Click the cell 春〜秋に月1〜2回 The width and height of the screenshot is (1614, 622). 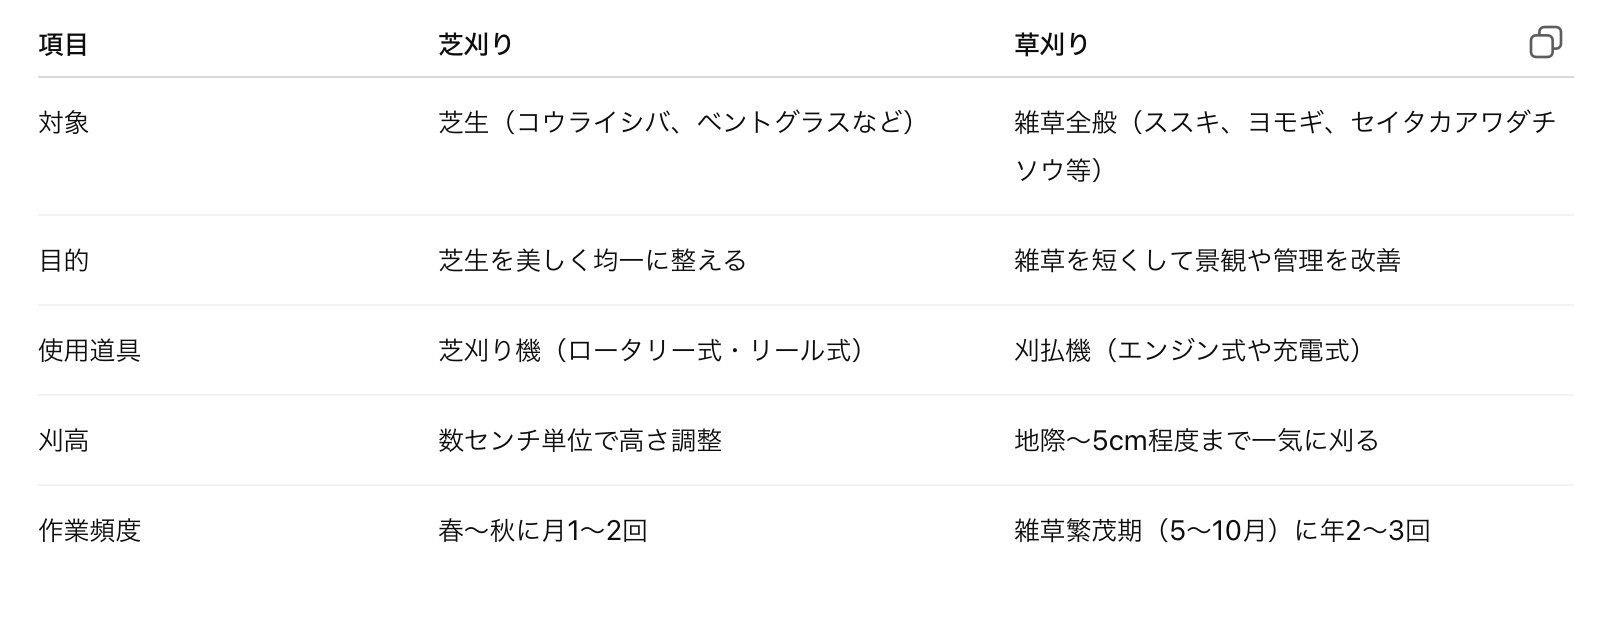coord(543,531)
